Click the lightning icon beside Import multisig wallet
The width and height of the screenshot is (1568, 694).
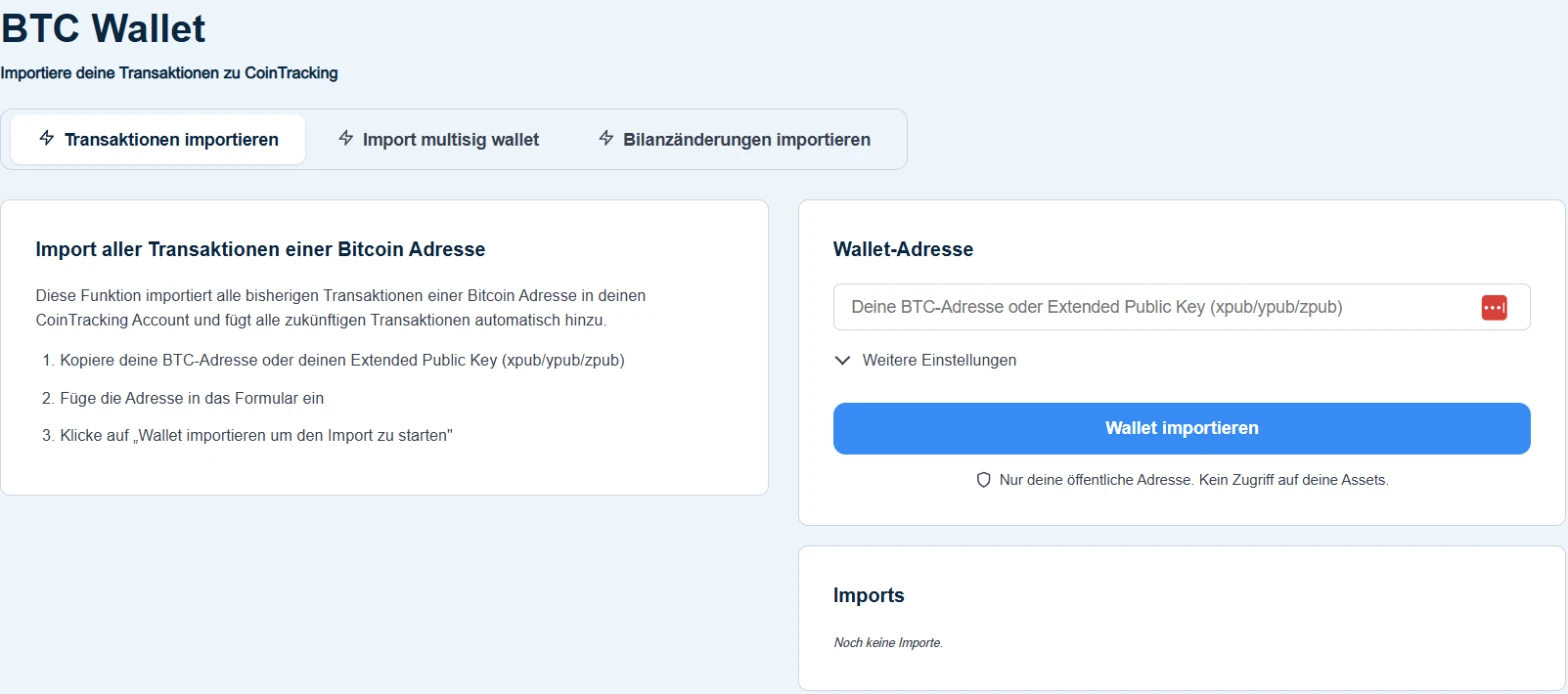click(346, 138)
